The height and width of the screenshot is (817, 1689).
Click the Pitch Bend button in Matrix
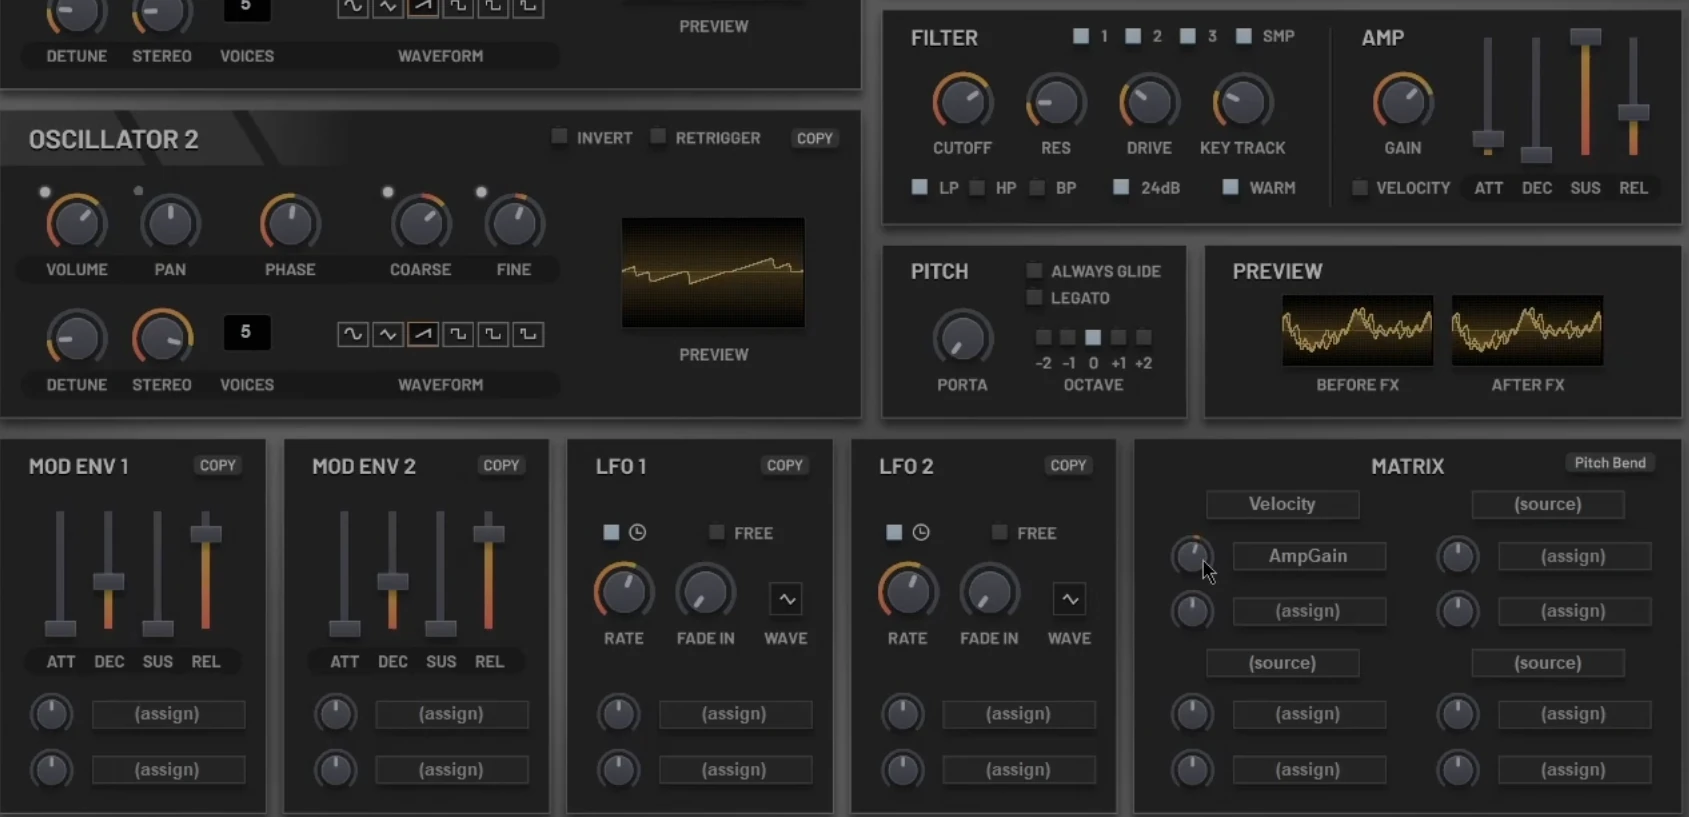click(1609, 463)
